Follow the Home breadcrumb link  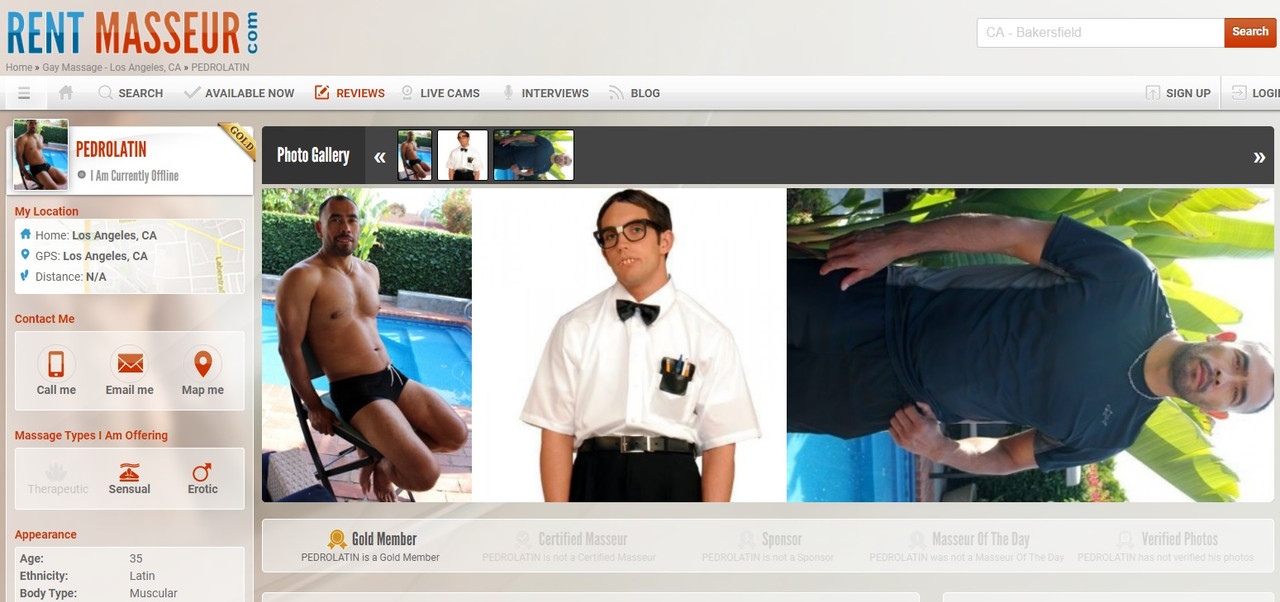coord(19,68)
